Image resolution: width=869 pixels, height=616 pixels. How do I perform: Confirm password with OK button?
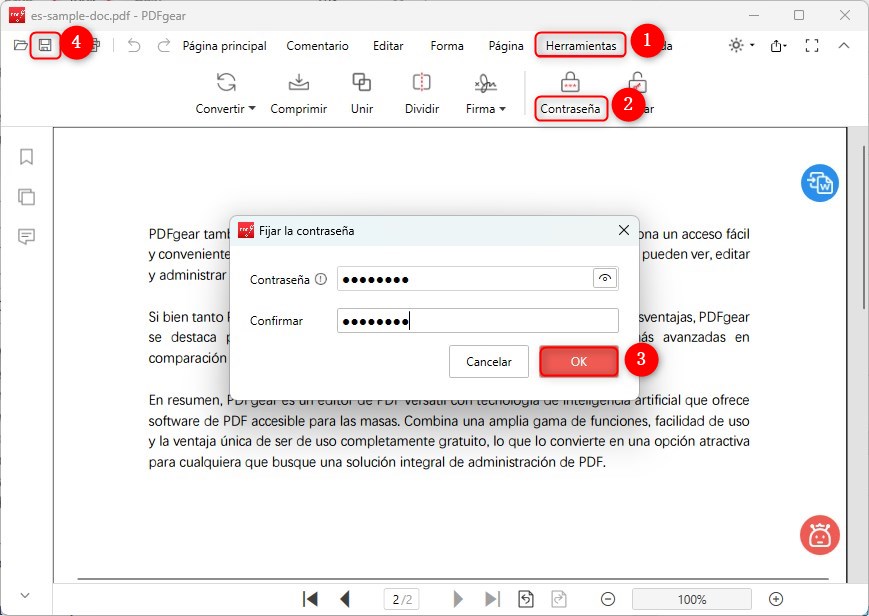pos(579,362)
